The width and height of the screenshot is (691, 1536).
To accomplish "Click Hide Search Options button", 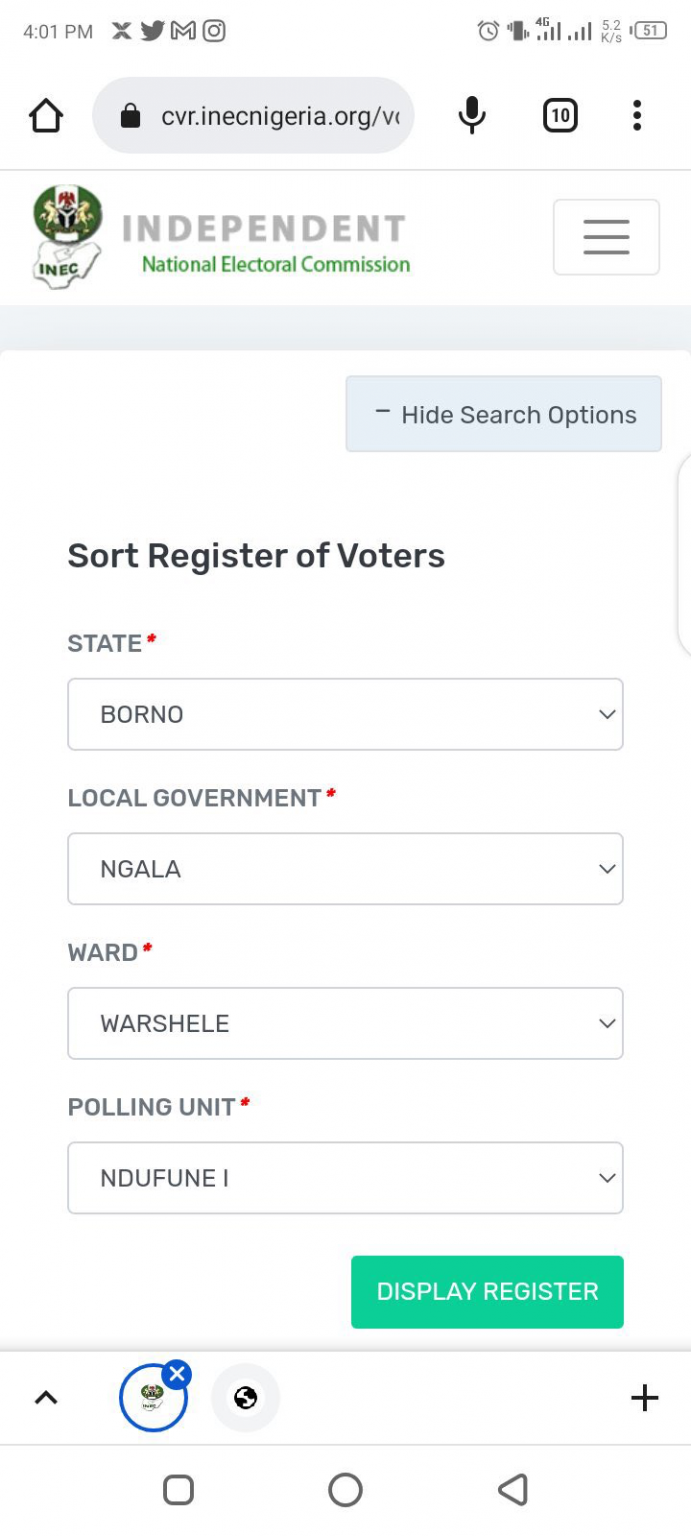I will coord(504,414).
